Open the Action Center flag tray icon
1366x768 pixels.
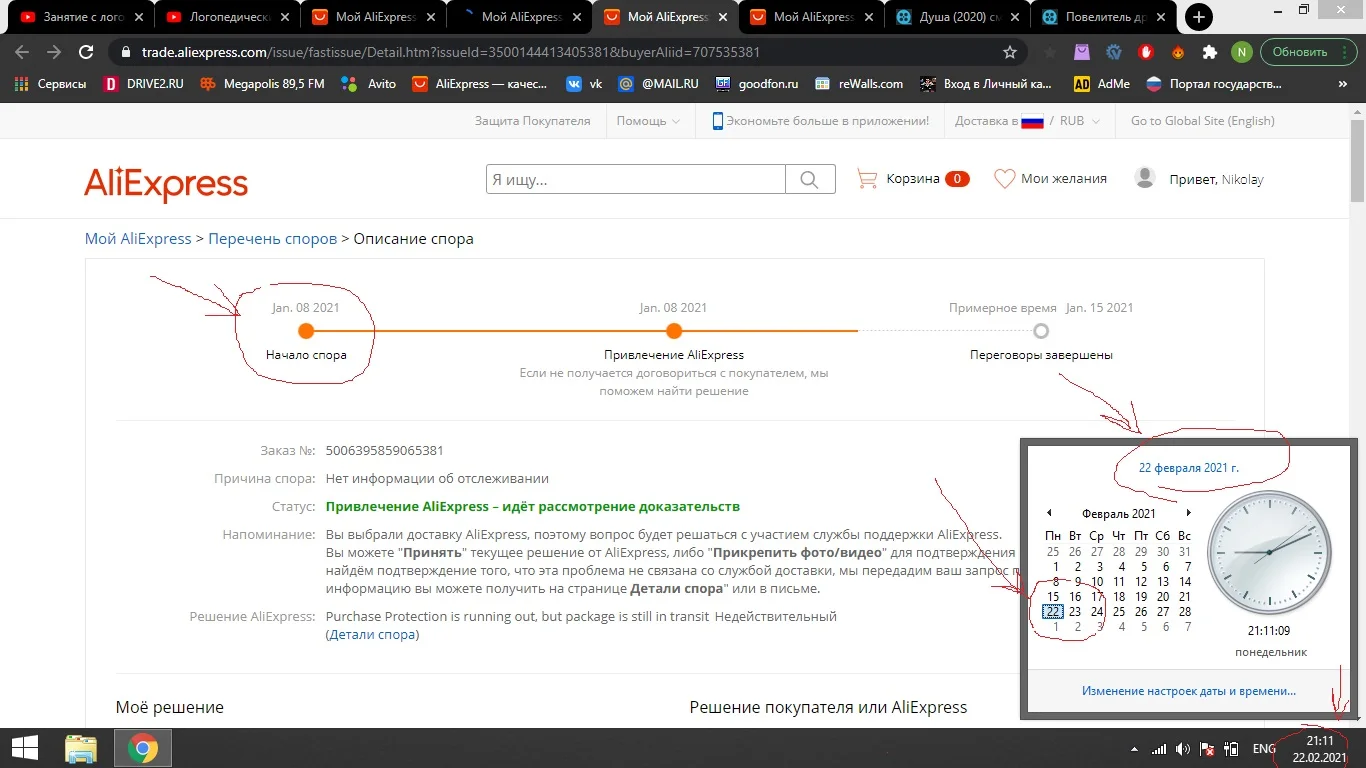click(x=1207, y=749)
